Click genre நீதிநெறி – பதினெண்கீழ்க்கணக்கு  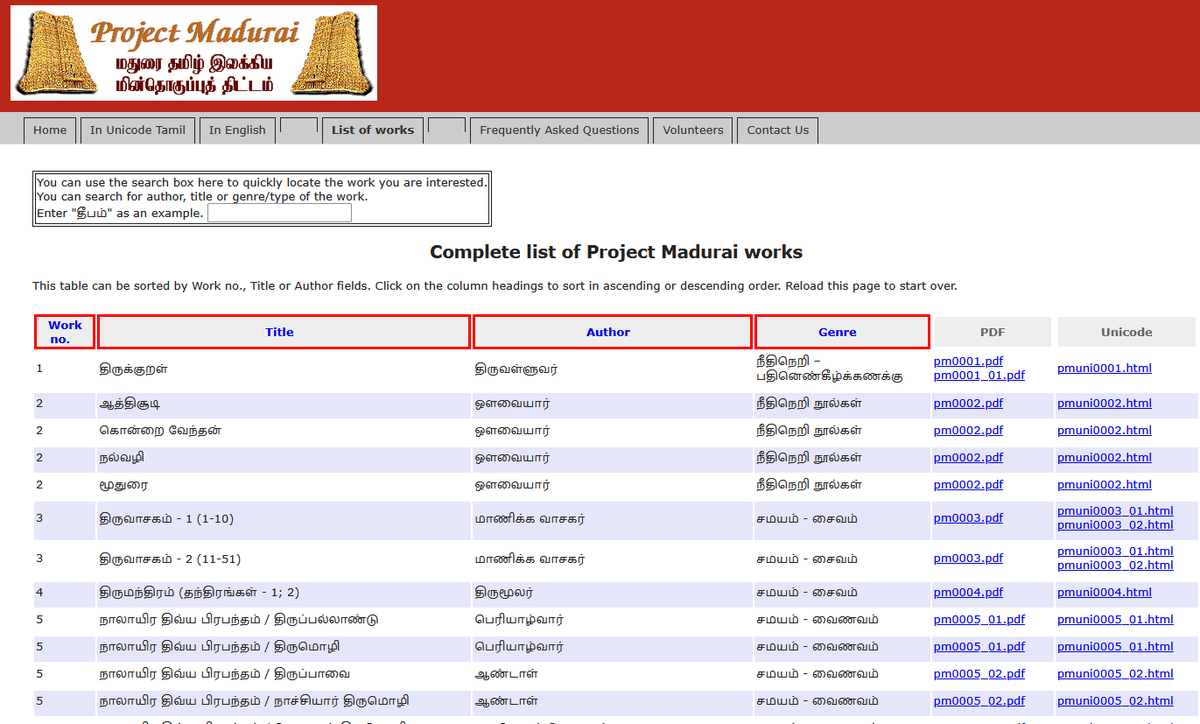click(x=829, y=368)
